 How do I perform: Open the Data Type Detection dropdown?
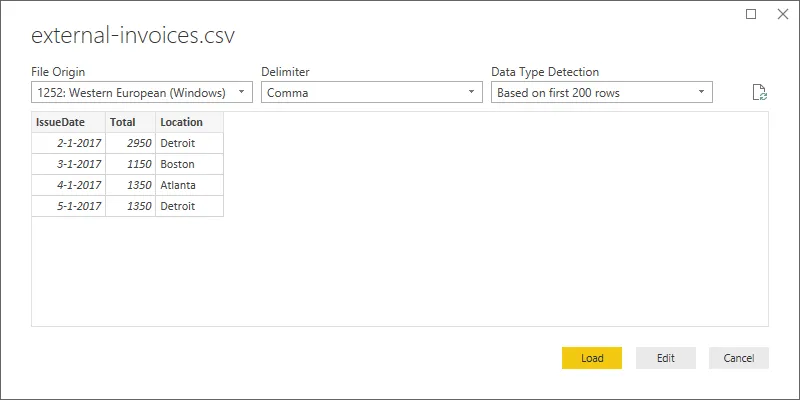(x=601, y=93)
